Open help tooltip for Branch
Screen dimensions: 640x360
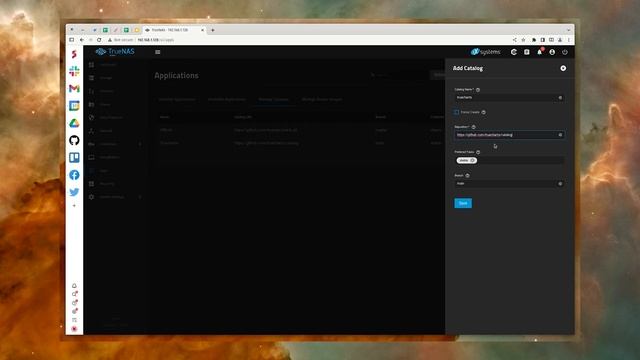(x=467, y=176)
